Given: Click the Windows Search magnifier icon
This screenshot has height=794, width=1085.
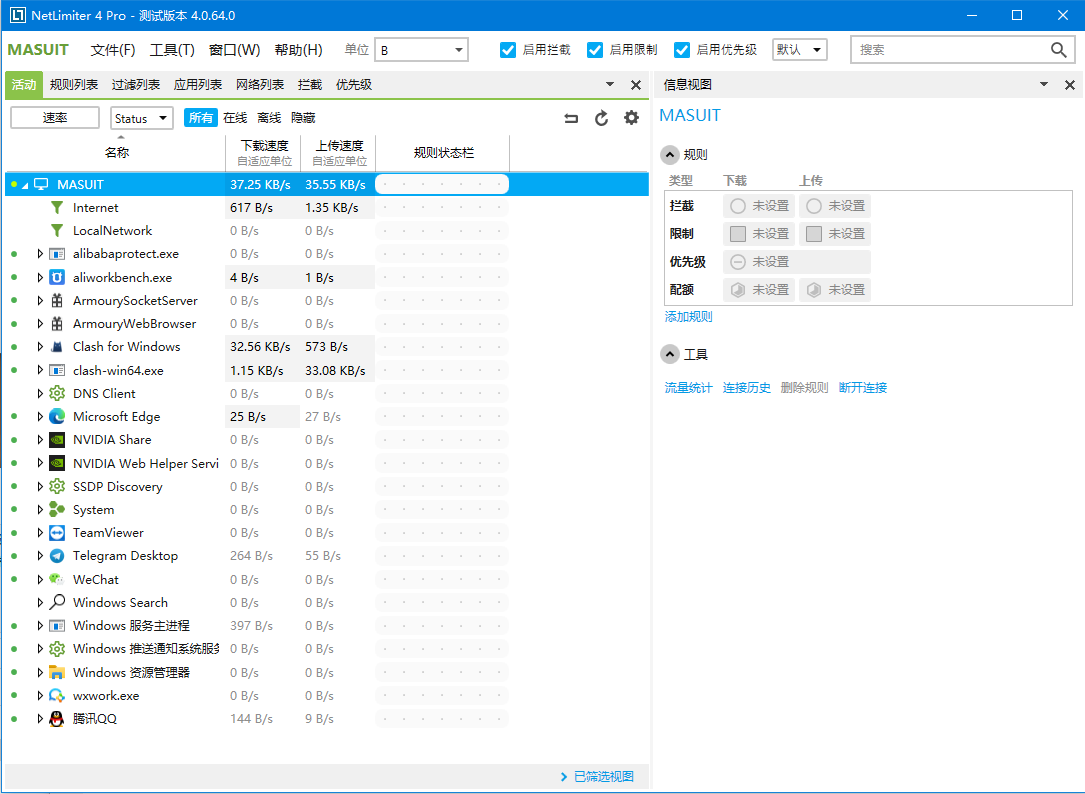Looking at the screenshot, I should (57, 602).
